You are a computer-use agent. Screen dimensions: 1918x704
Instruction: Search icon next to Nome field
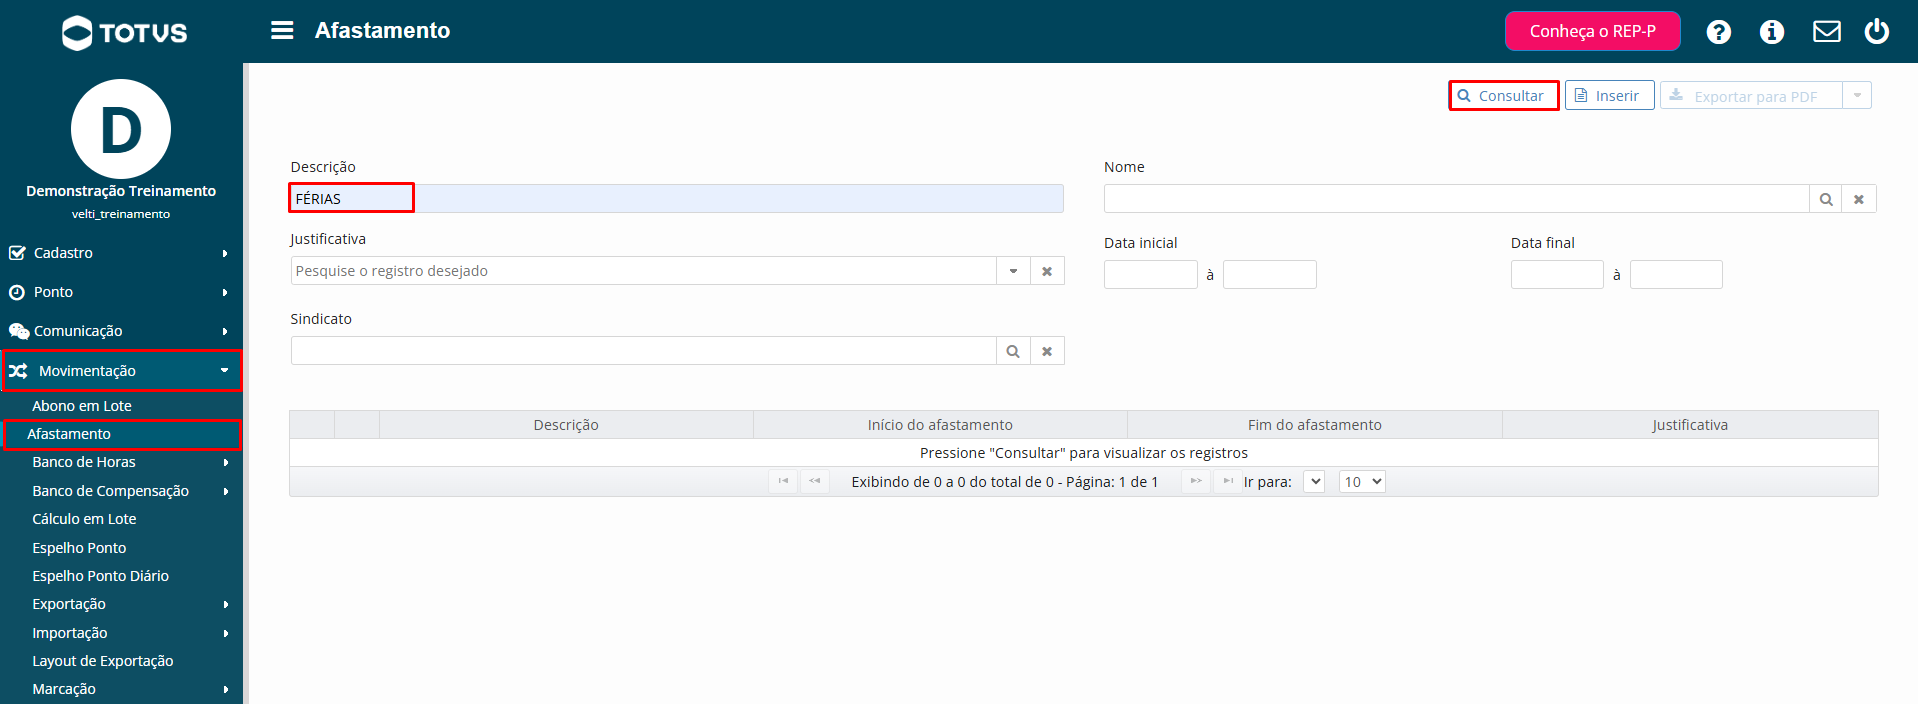click(x=1825, y=199)
